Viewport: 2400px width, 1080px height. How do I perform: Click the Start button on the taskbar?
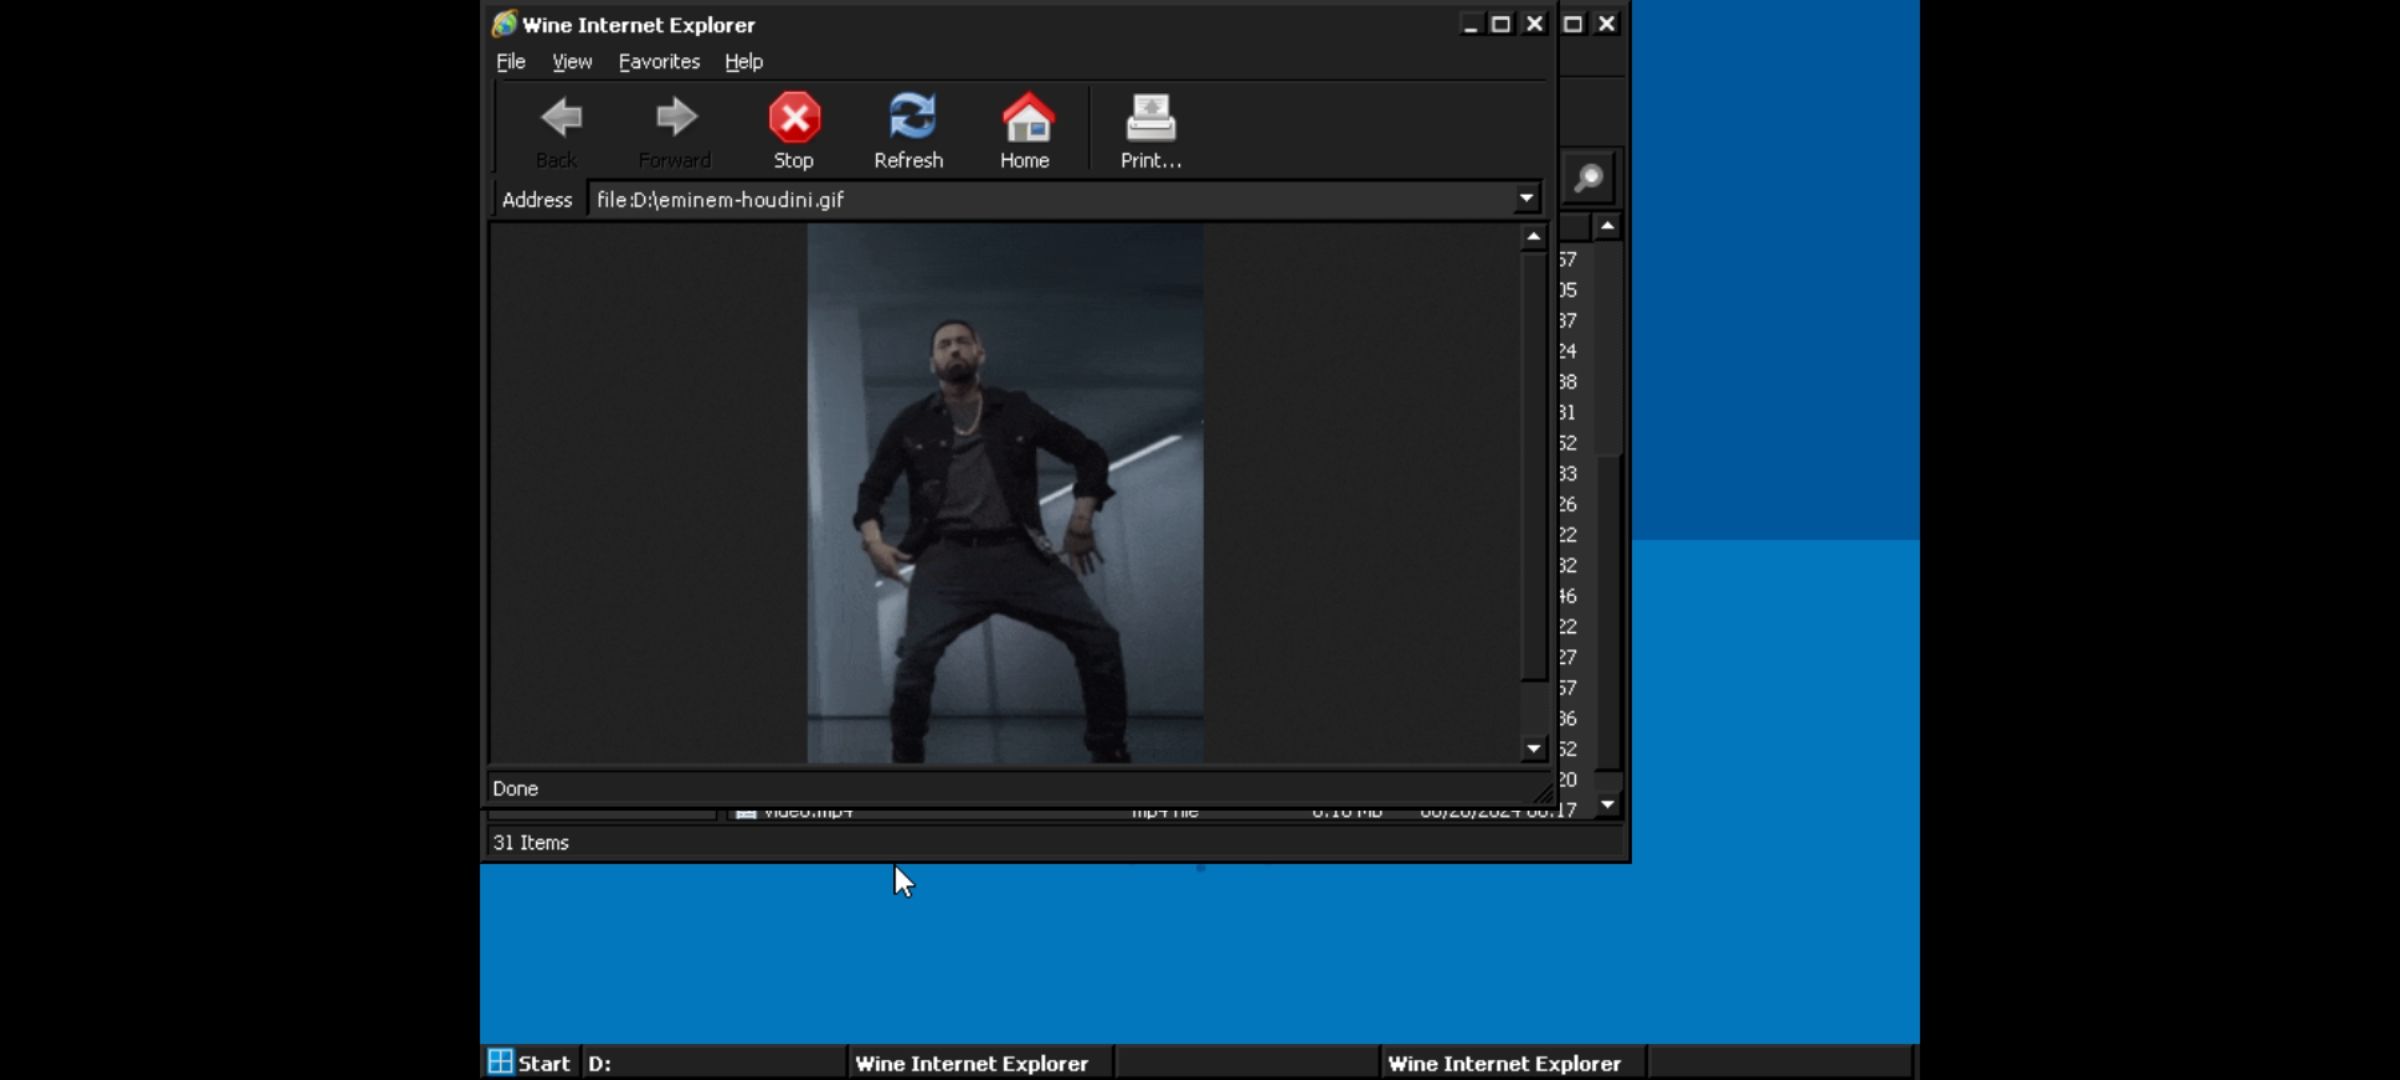[x=530, y=1063]
